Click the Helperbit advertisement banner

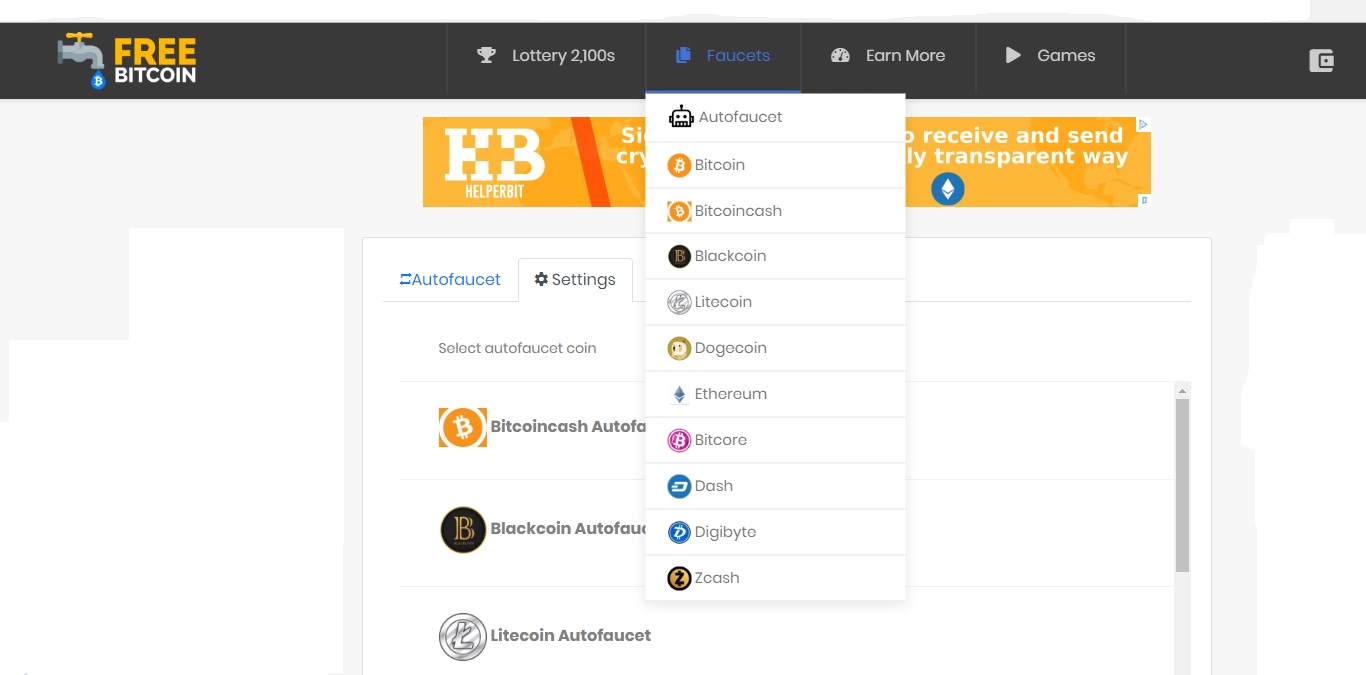coord(787,162)
